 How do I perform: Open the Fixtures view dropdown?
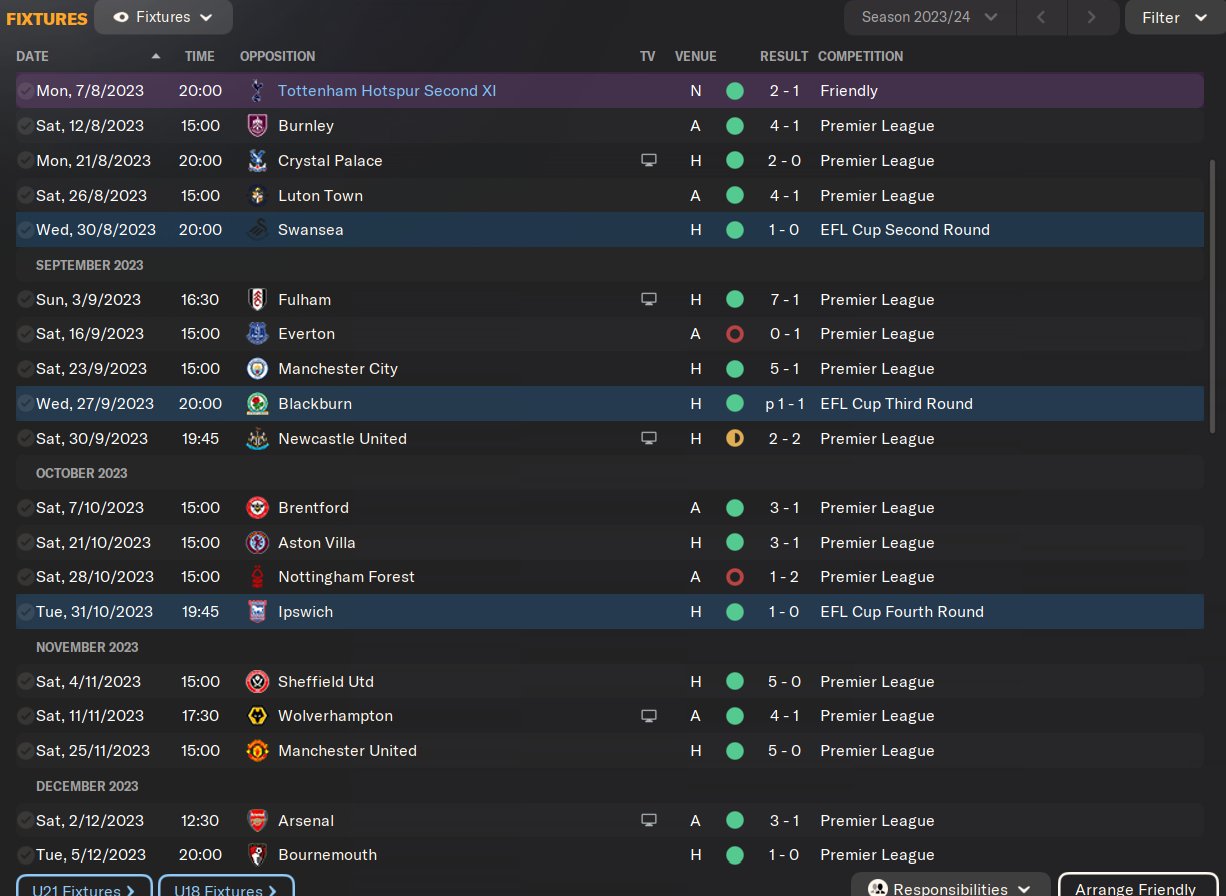point(164,17)
